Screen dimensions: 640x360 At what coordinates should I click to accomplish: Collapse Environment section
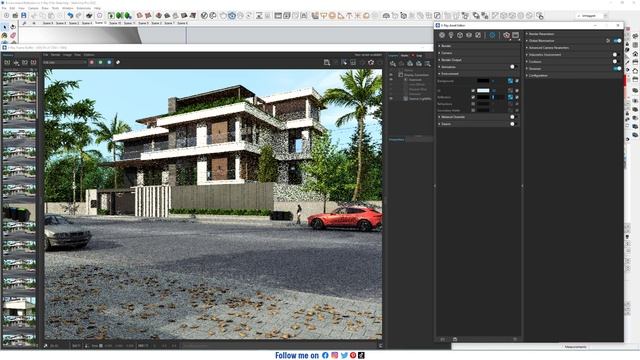[x=478, y=74]
